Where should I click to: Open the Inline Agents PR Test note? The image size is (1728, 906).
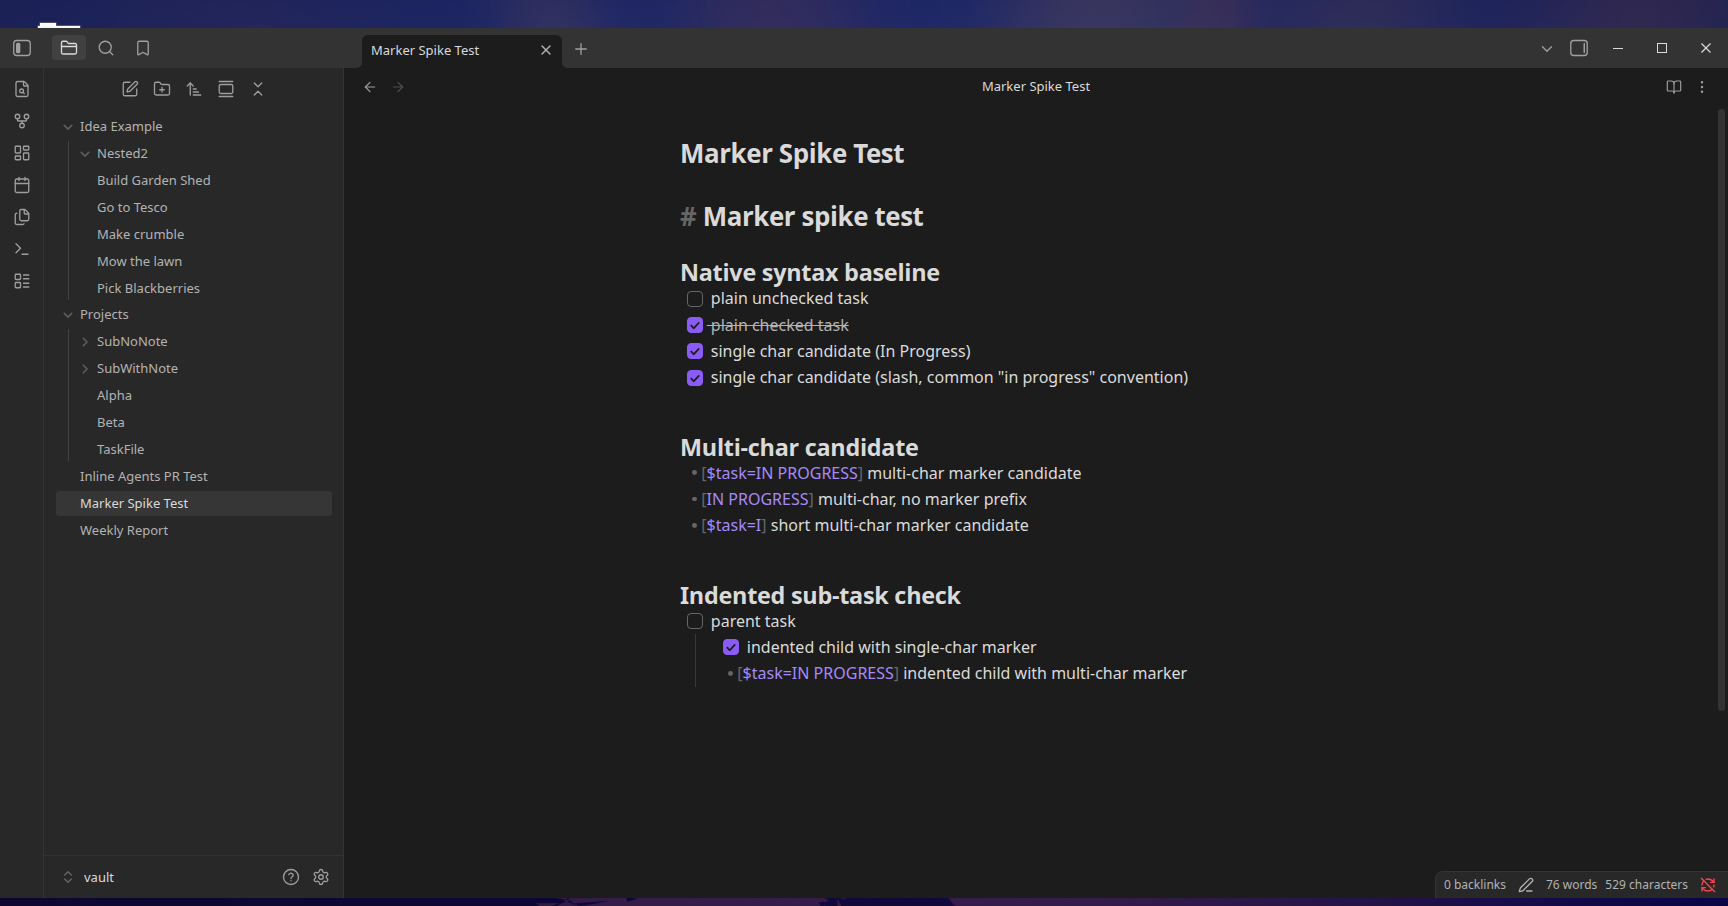pyautogui.click(x=144, y=476)
